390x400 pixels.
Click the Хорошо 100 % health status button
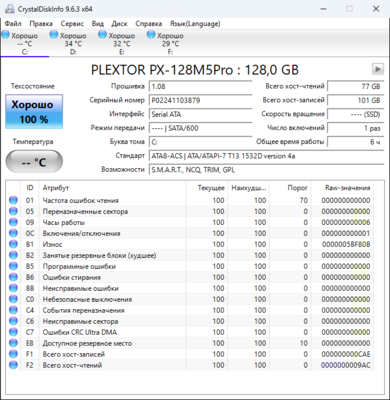coord(34,112)
